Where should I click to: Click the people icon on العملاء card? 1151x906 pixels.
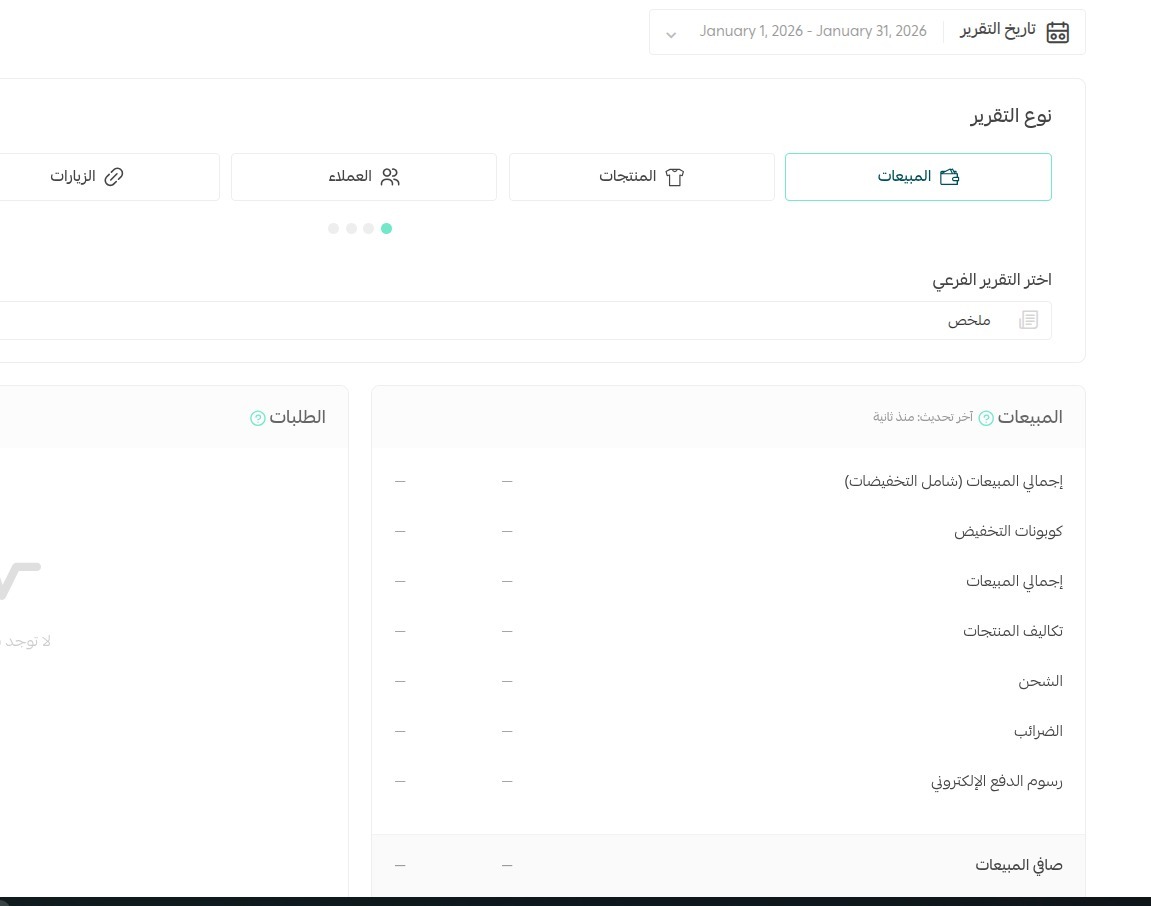pyautogui.click(x=391, y=176)
